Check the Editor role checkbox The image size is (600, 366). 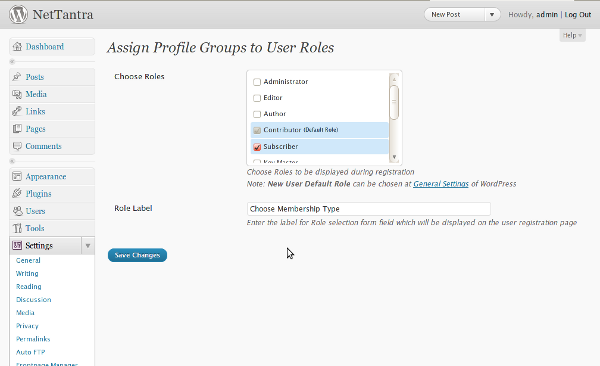click(257, 98)
